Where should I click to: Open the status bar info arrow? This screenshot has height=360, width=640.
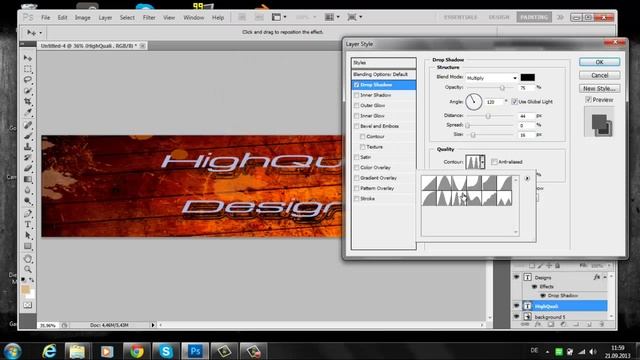[x=153, y=325]
